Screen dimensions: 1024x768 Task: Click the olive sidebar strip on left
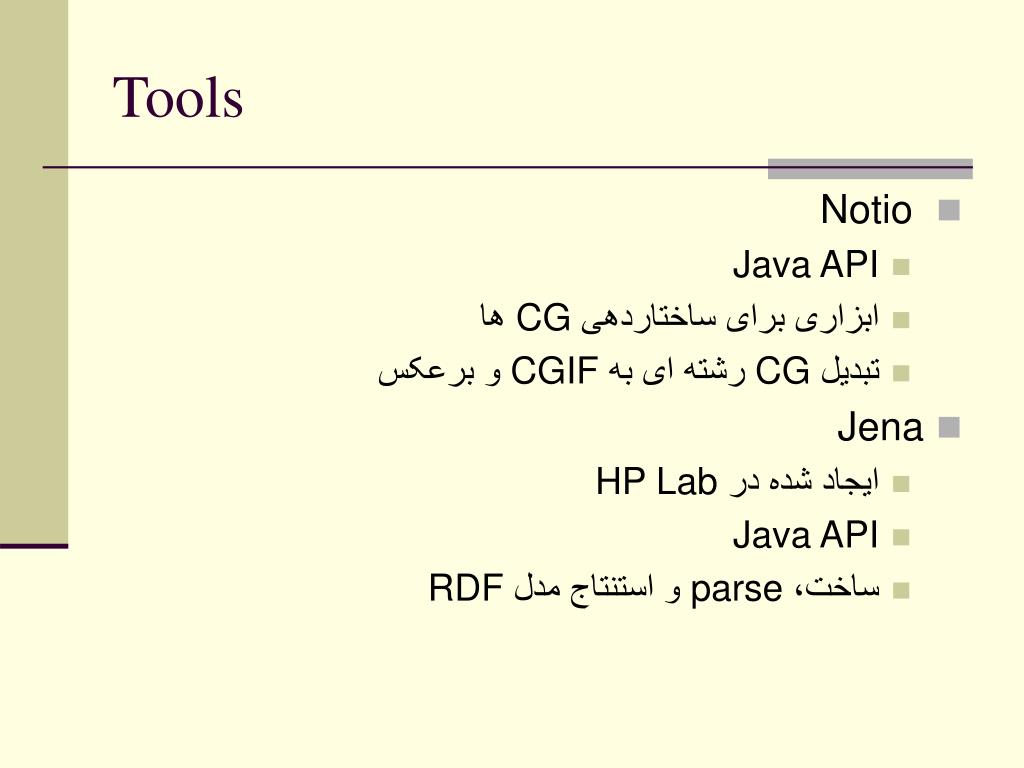pyautogui.click(x=34, y=271)
